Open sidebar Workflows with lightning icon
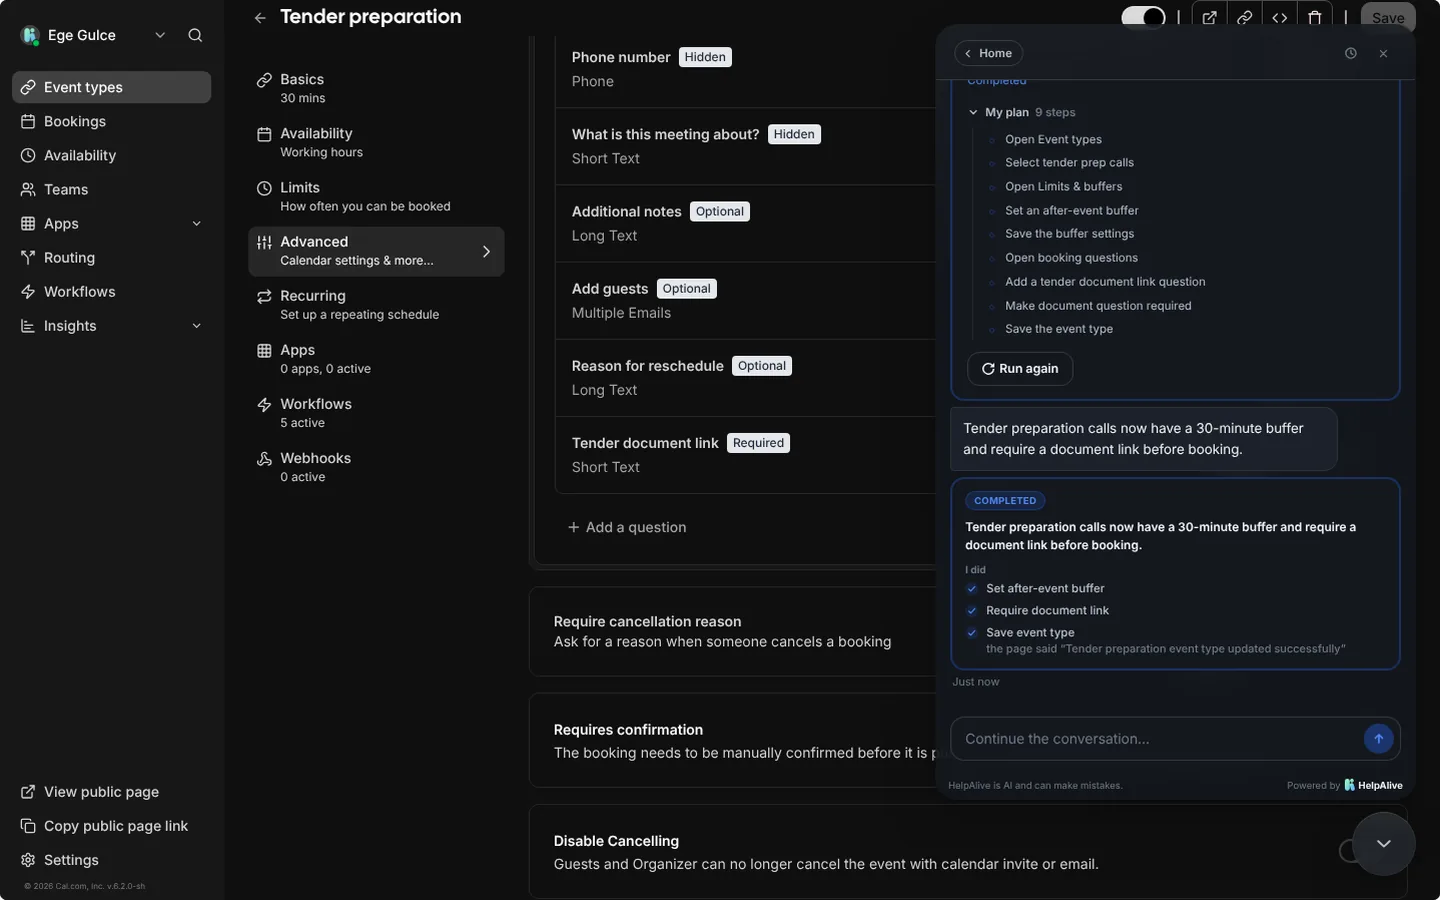 tap(111, 291)
